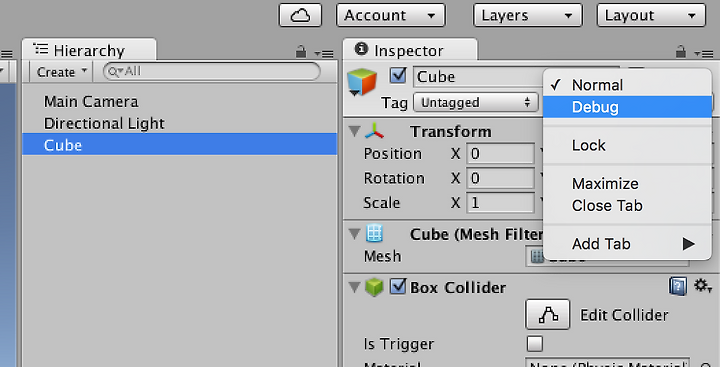
Task: Open the Layers dropdown
Action: click(528, 15)
